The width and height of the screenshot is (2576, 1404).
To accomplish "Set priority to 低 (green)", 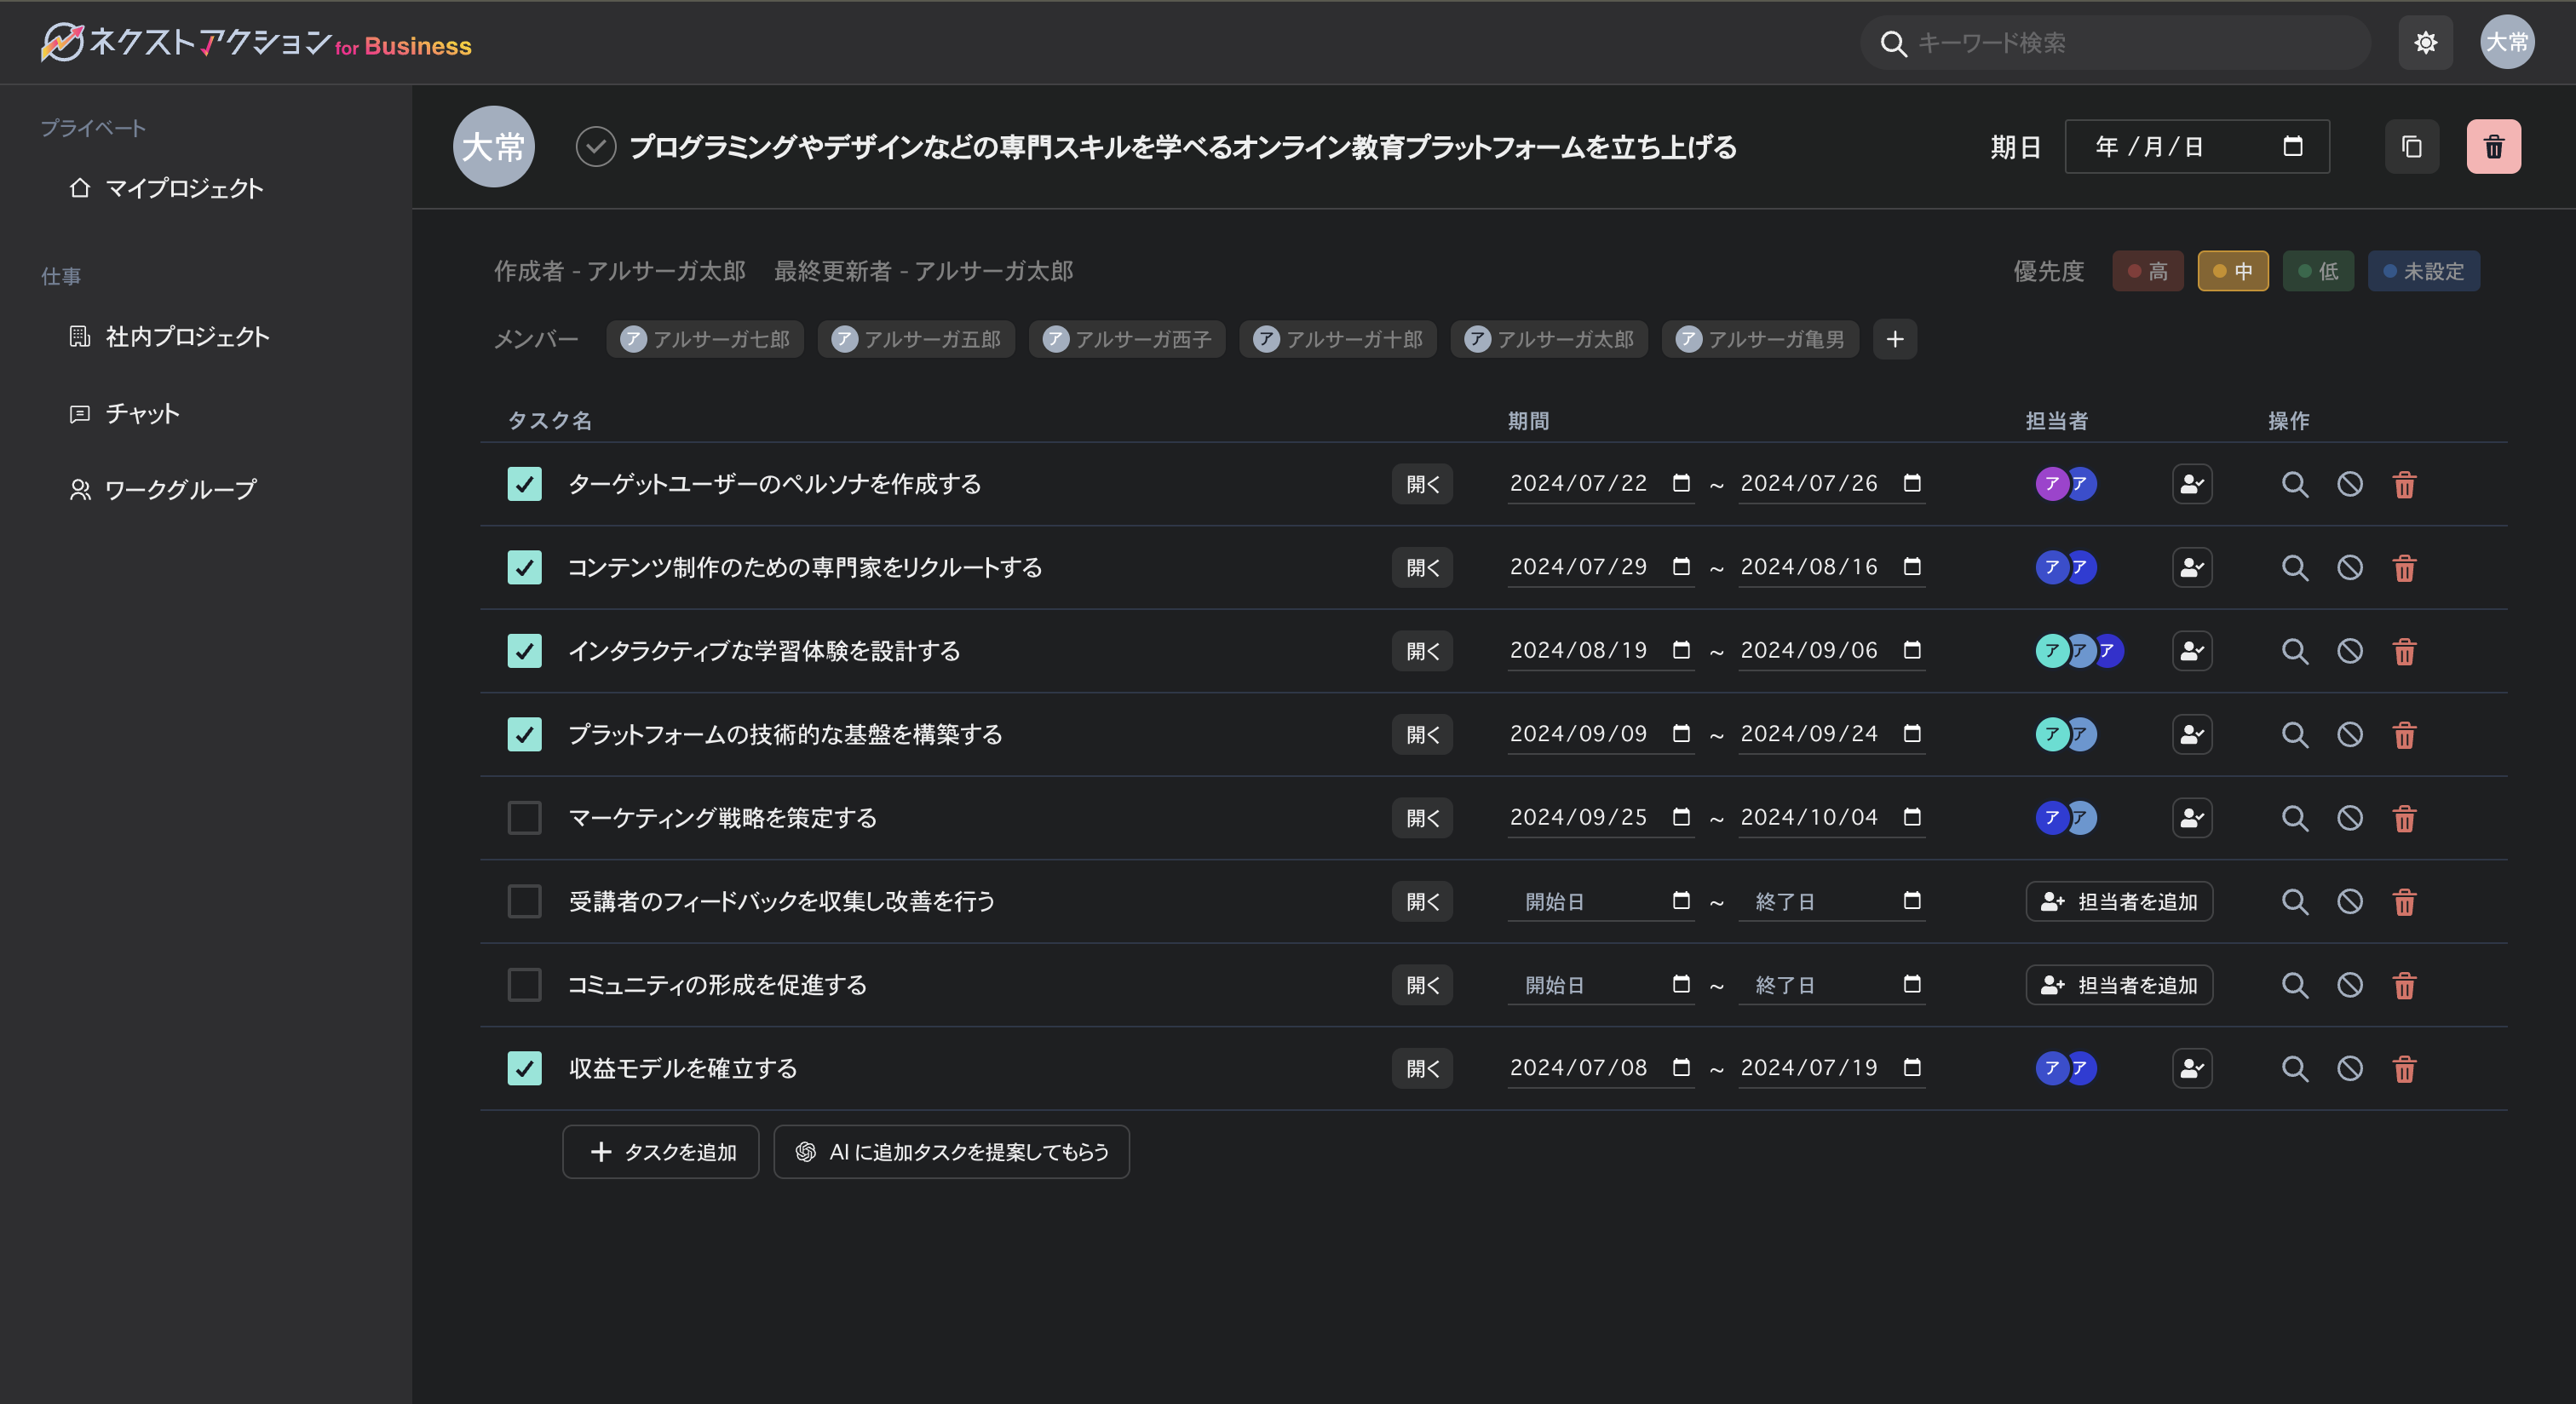I will (2317, 271).
